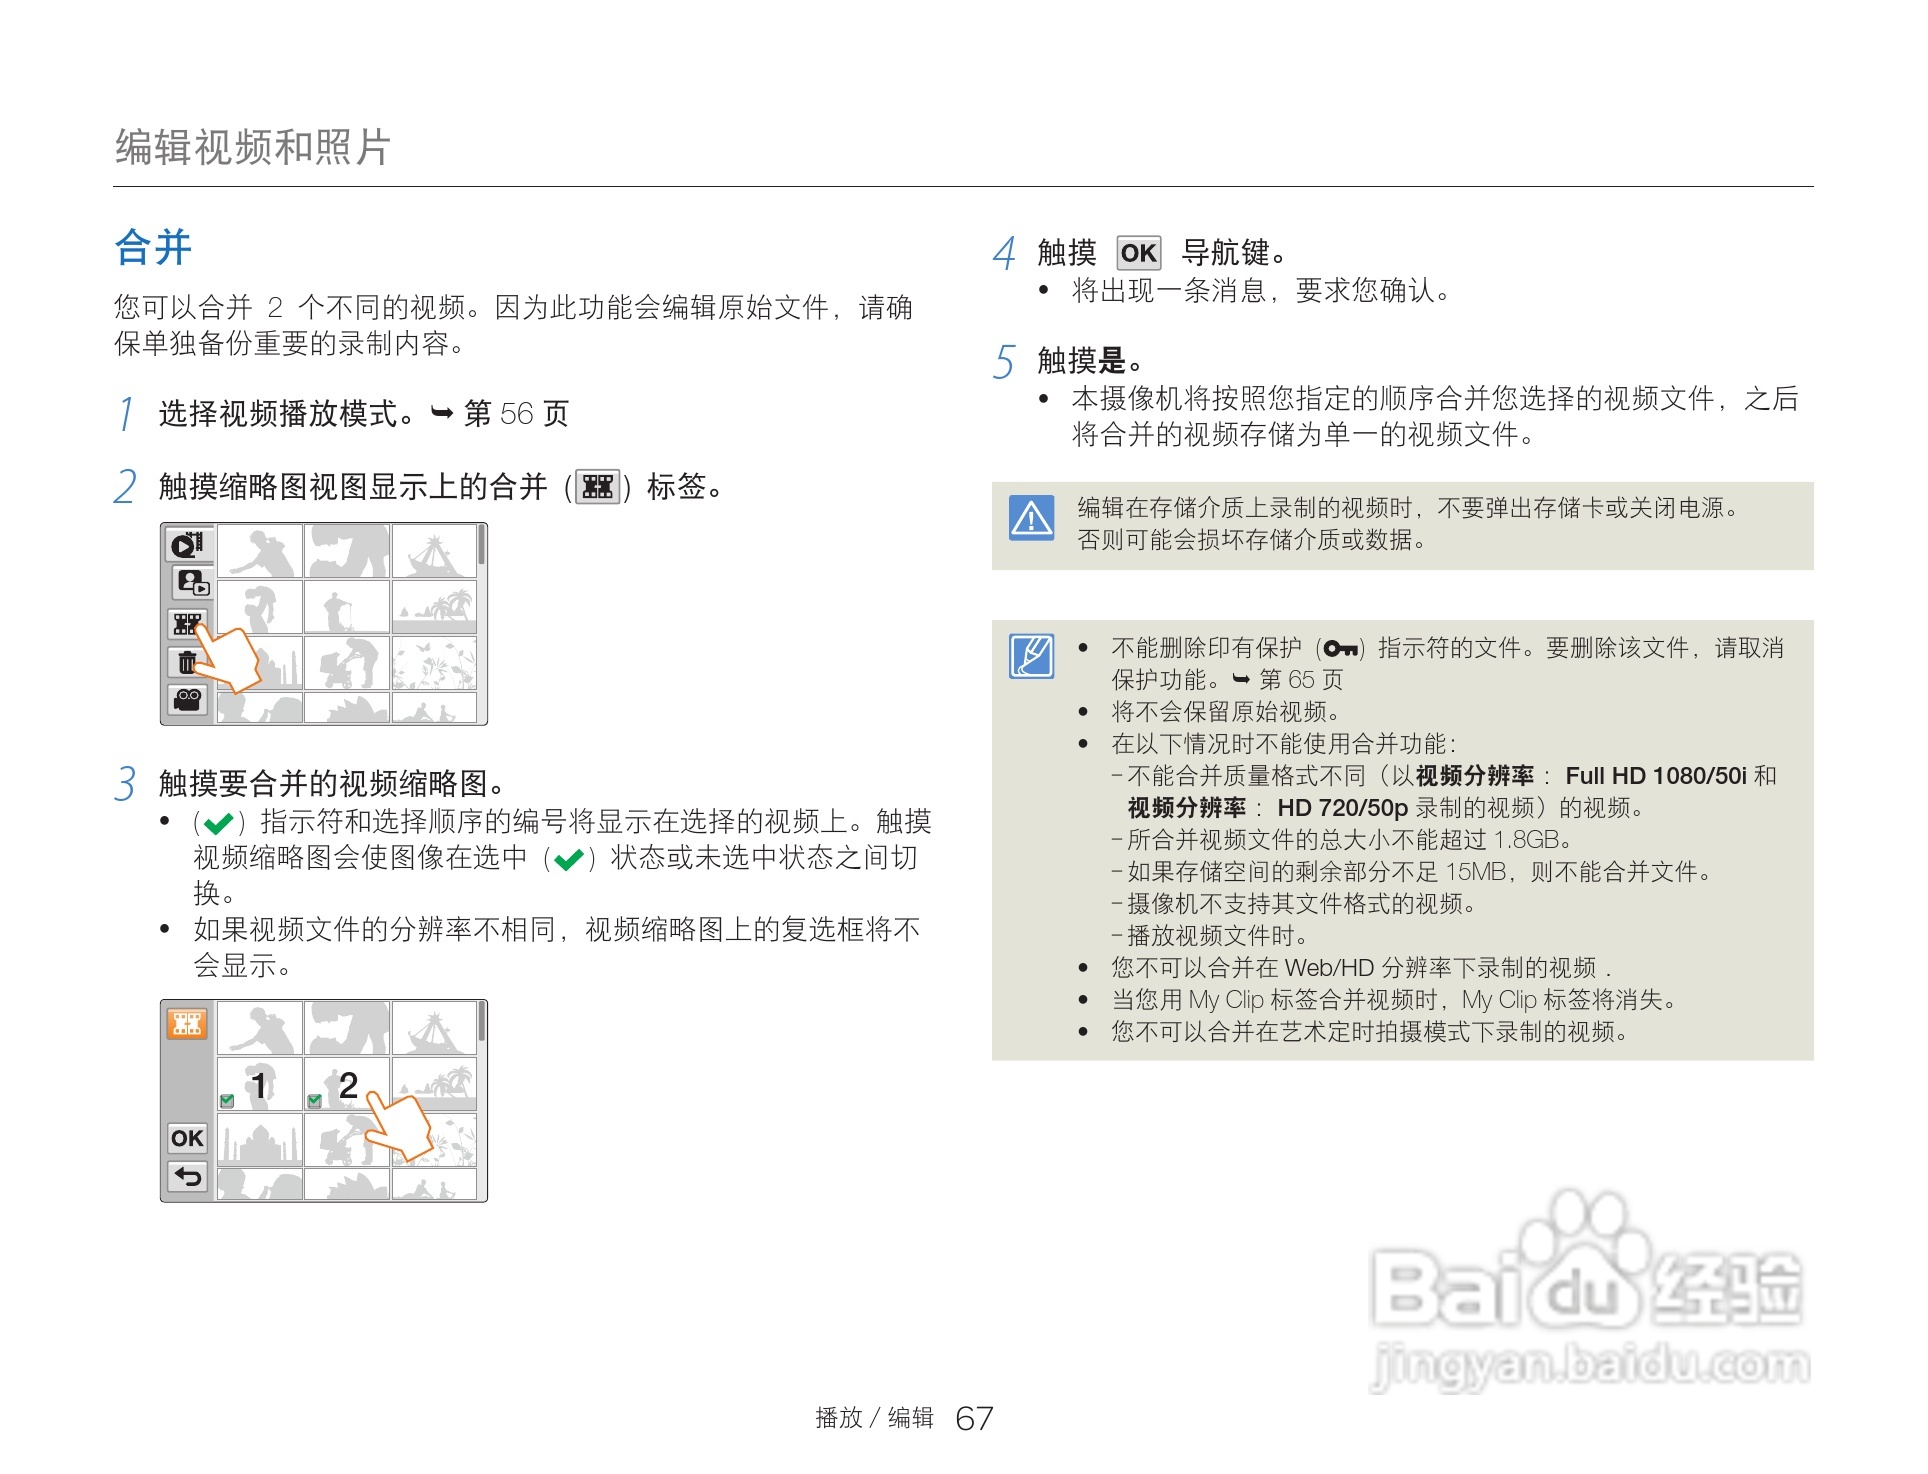Click the orange combine tab on the selection screen

click(187, 1023)
